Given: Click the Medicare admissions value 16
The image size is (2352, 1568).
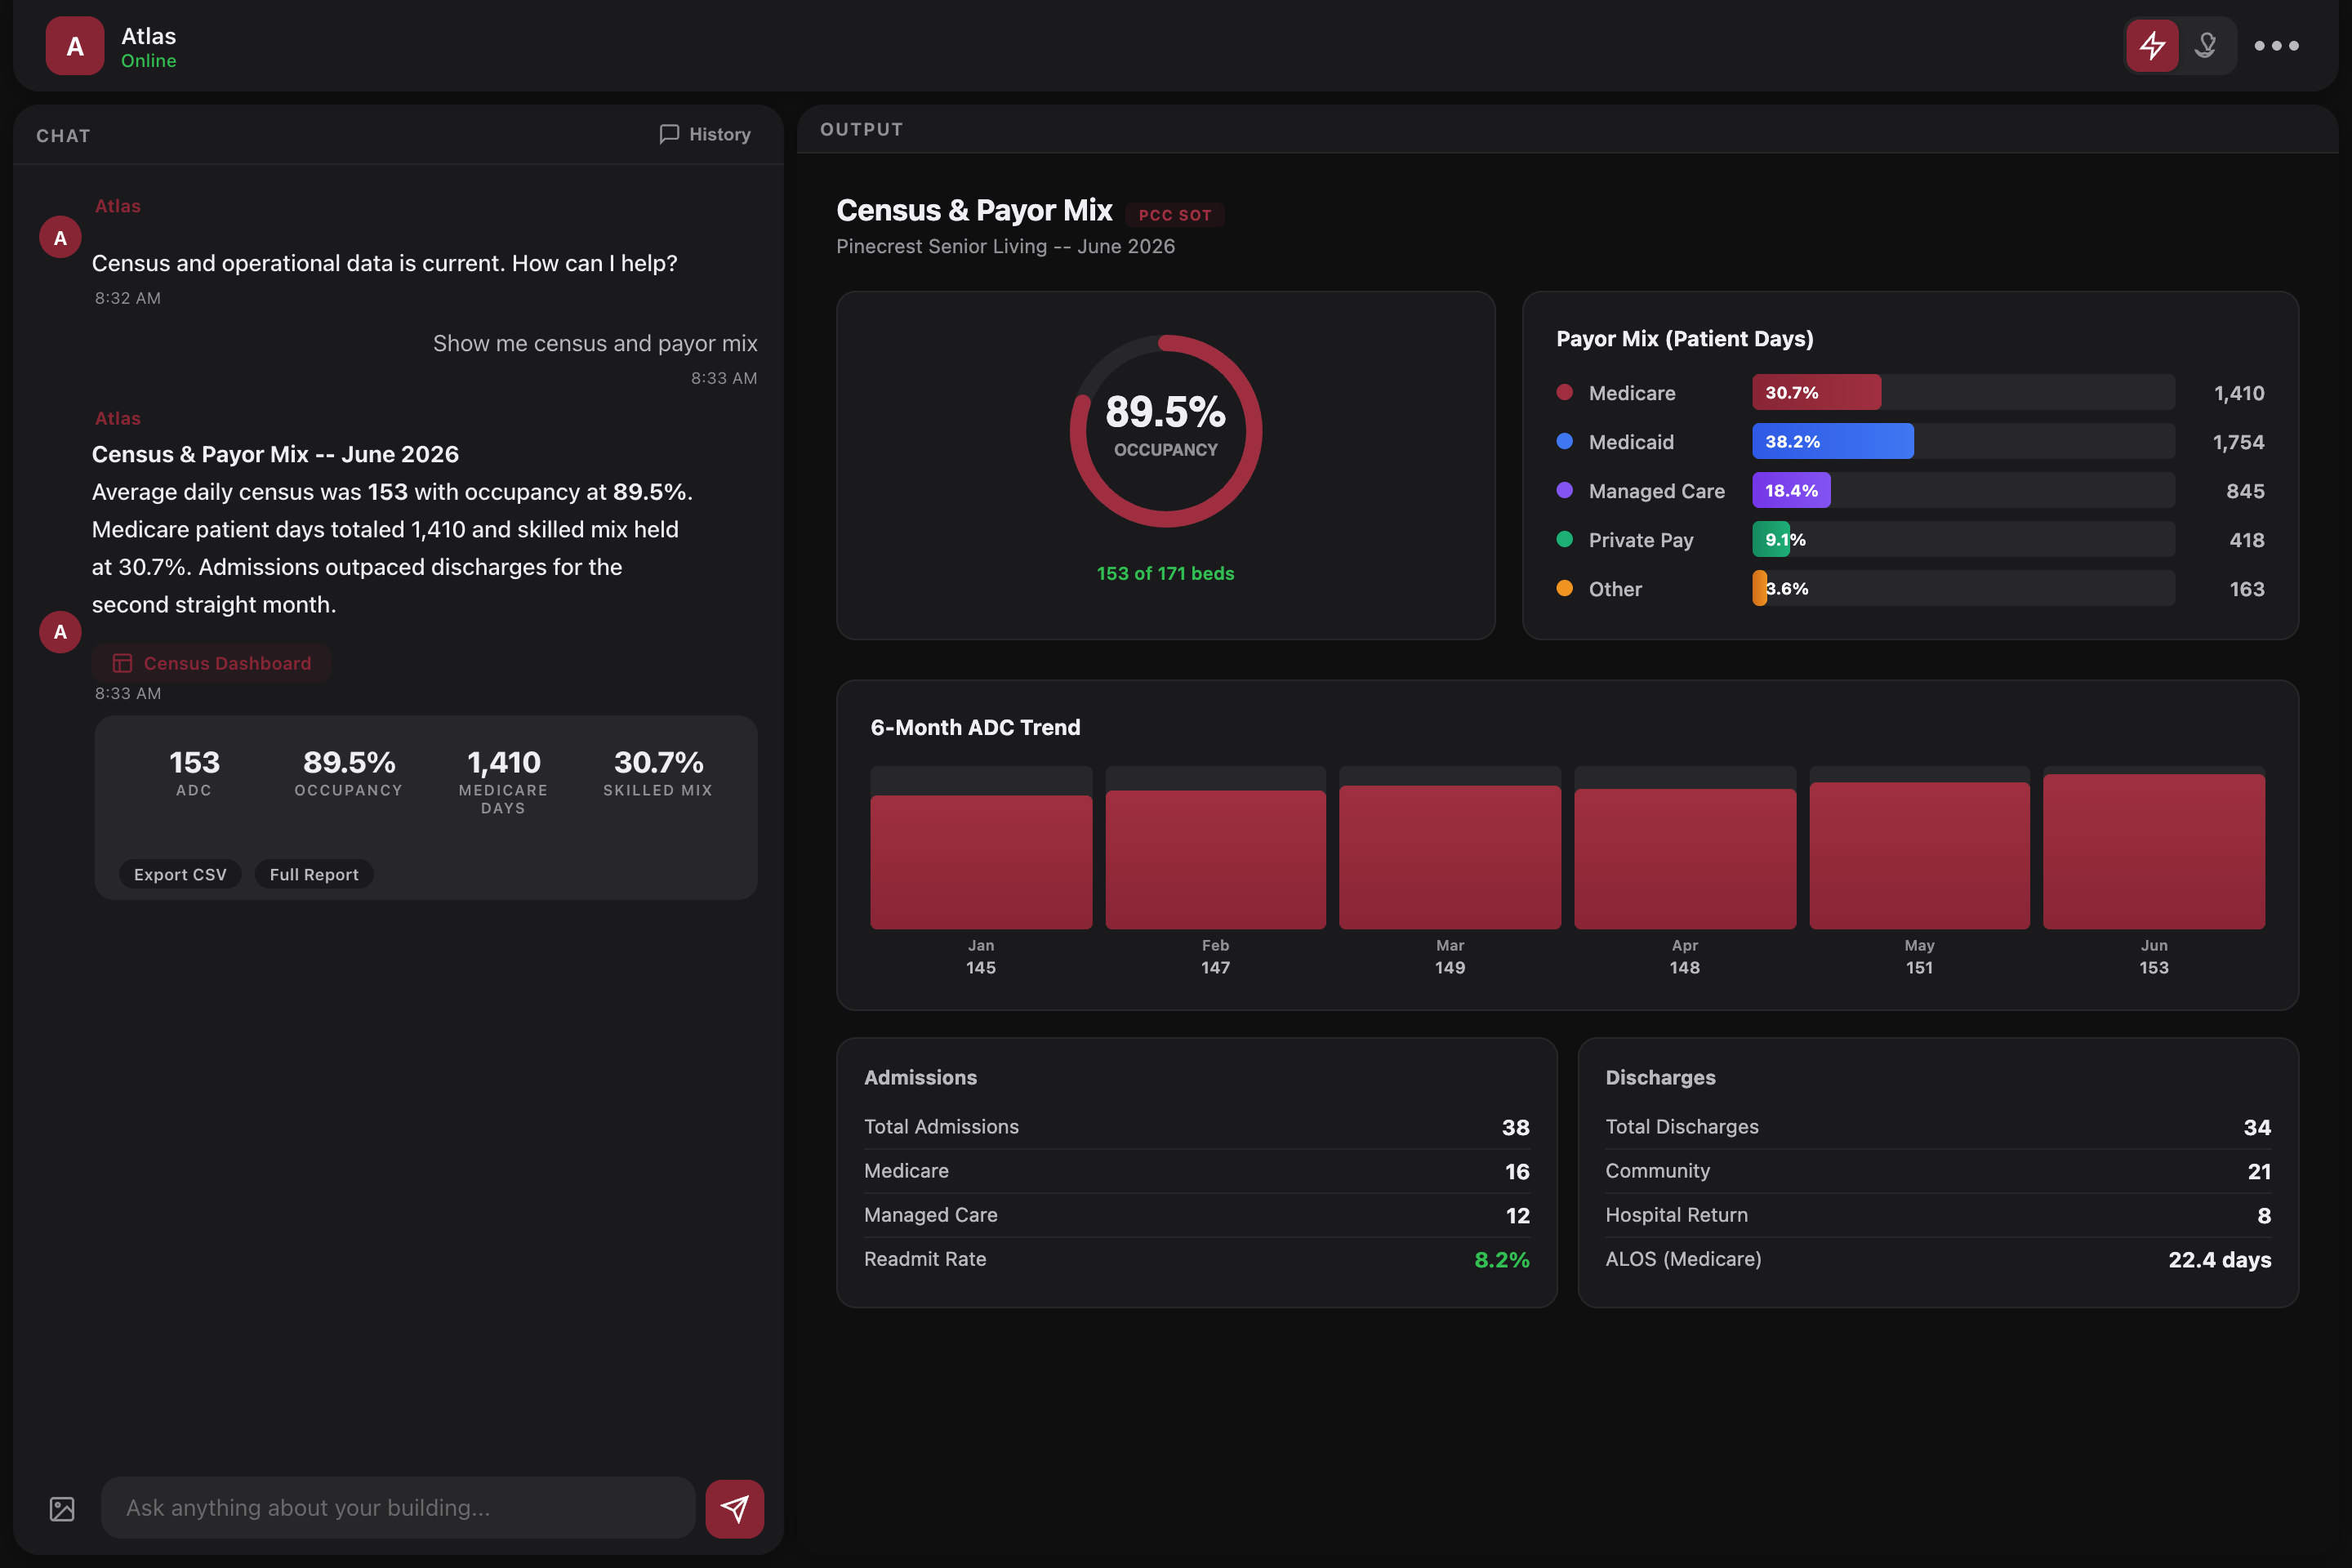Looking at the screenshot, I should click(1517, 1171).
